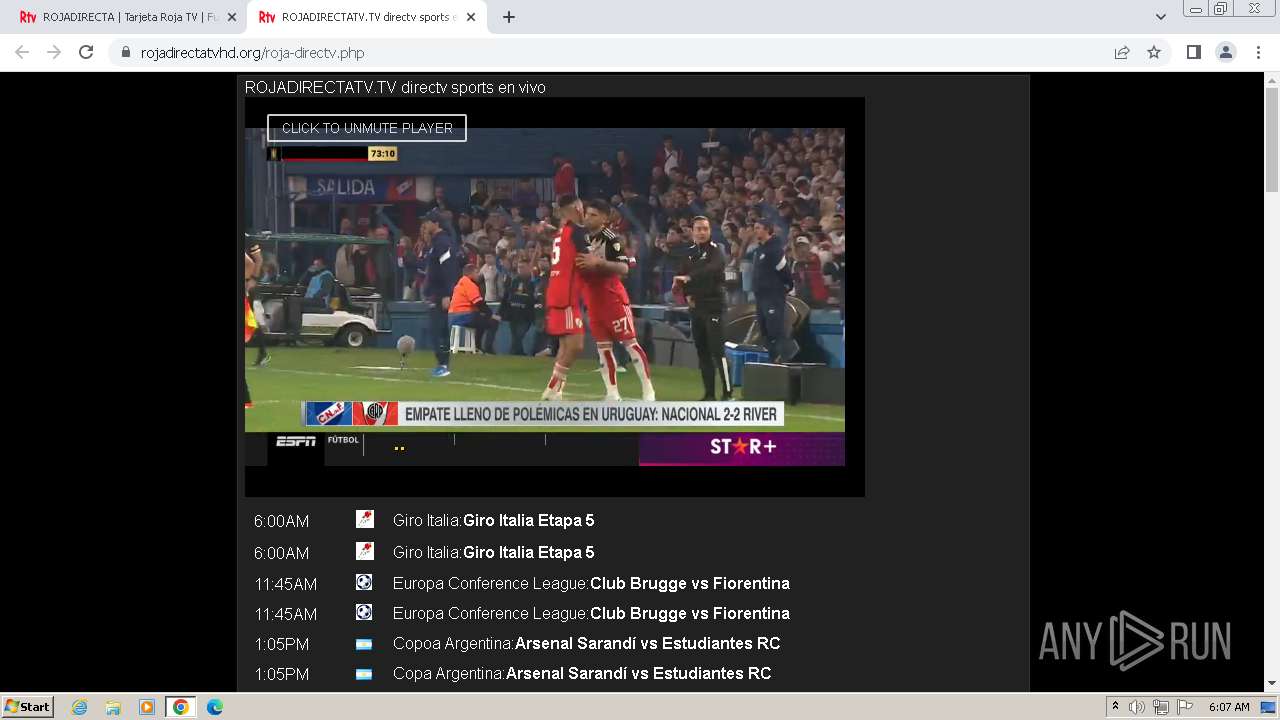
Task: Click Argentina flag icon beside Copa Argentina
Action: [x=364, y=674]
